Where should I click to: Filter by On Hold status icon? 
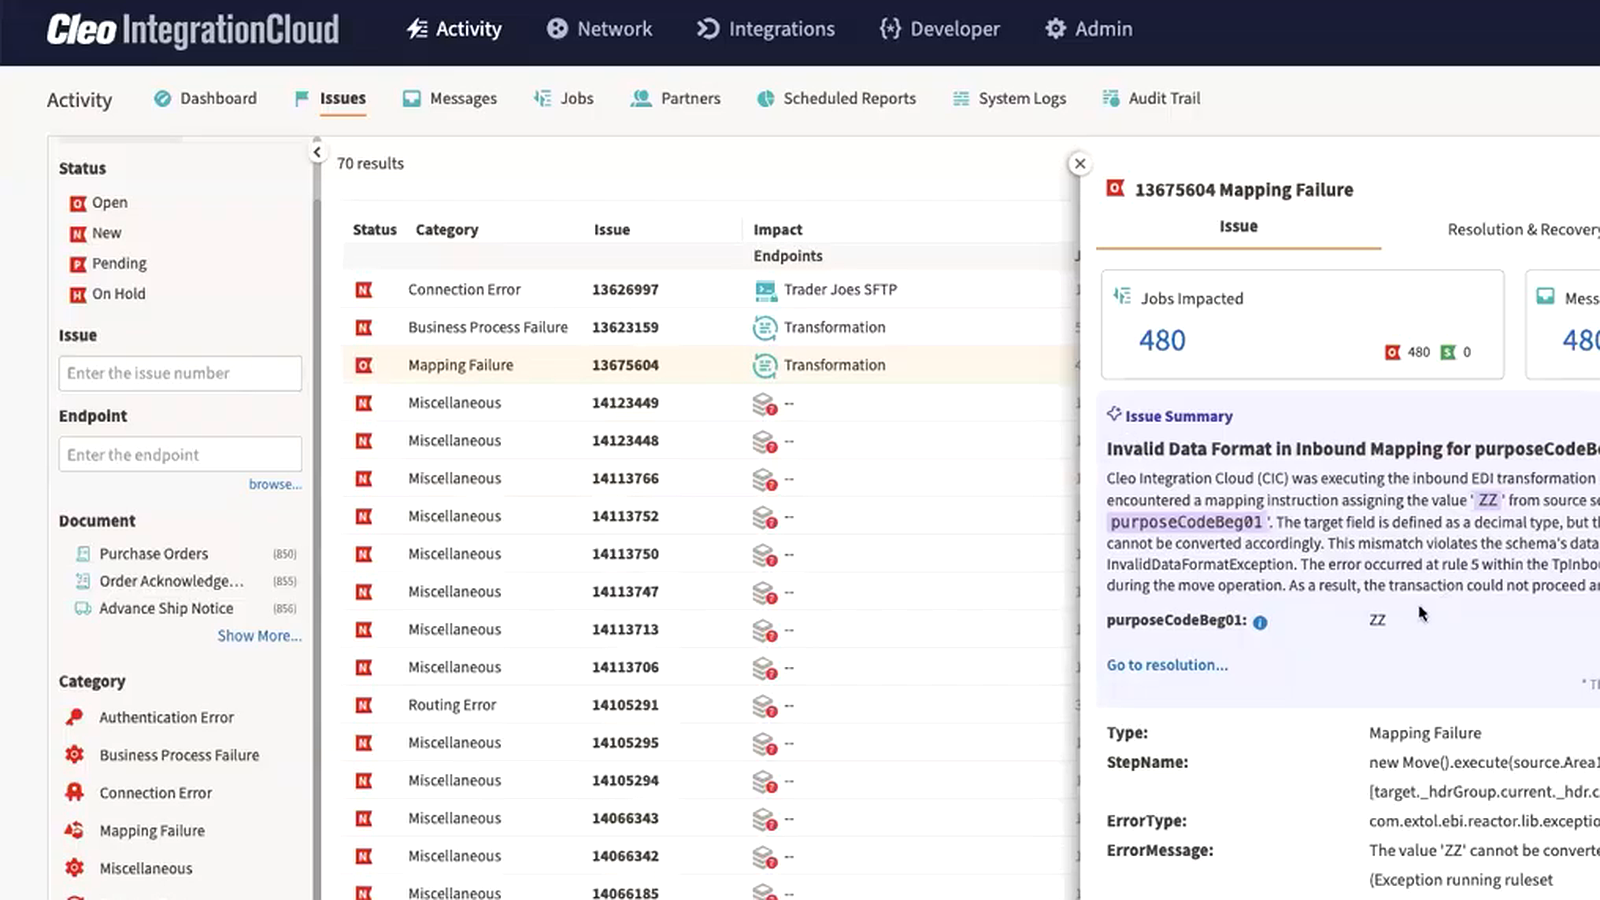click(78, 294)
